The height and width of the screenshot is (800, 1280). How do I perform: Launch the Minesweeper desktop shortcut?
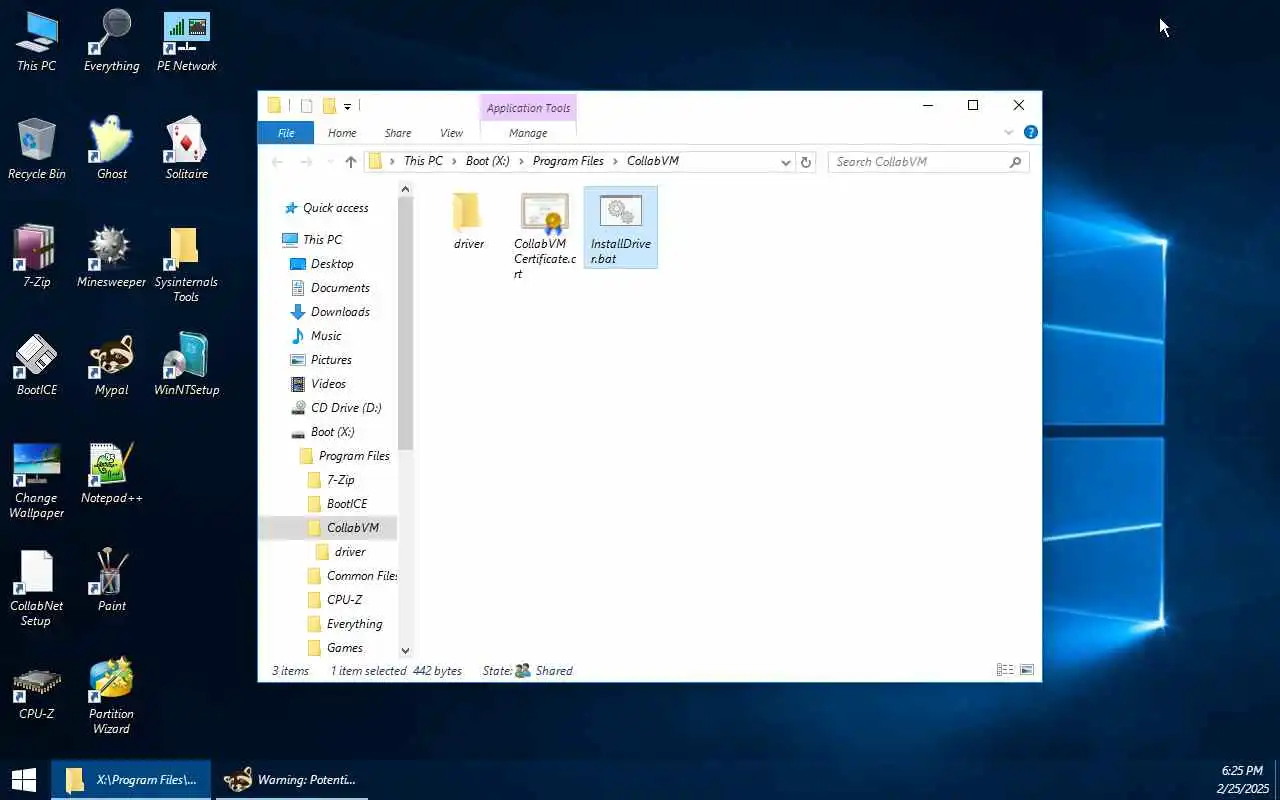111,258
